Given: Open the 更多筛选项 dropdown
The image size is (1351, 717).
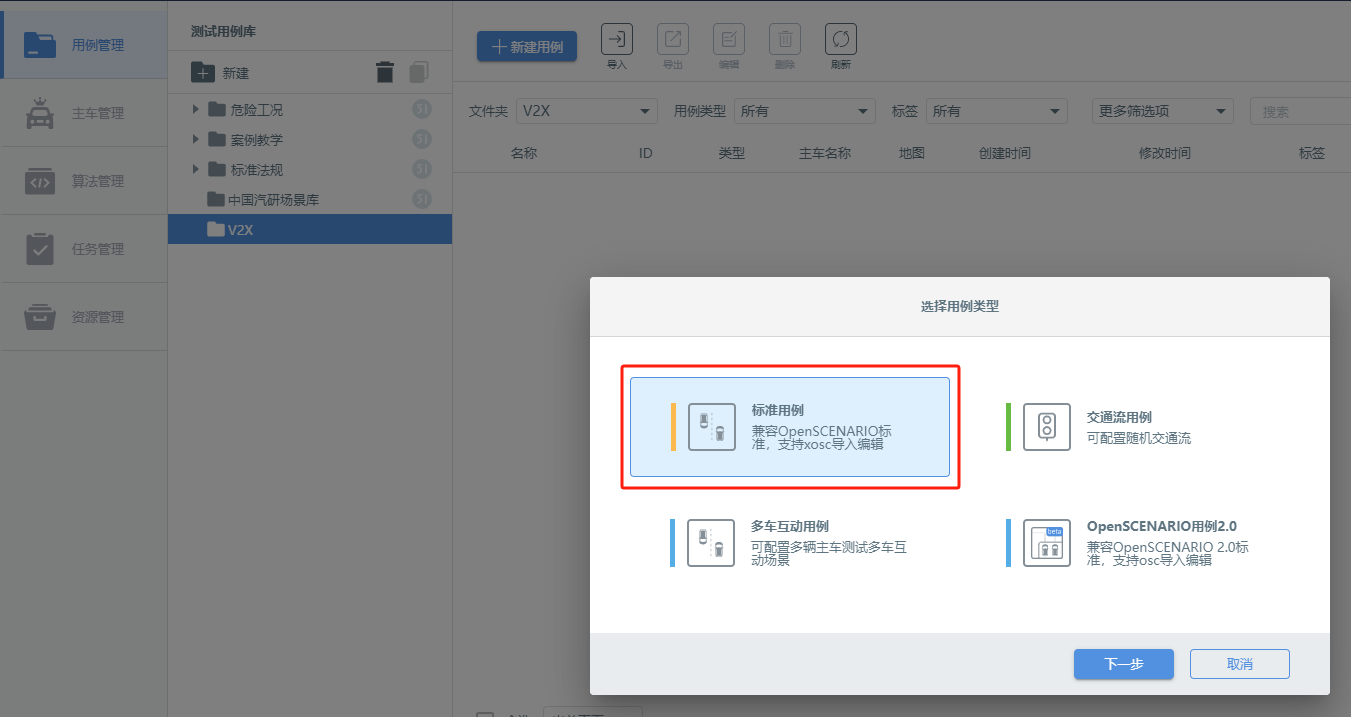Looking at the screenshot, I should point(1163,111).
